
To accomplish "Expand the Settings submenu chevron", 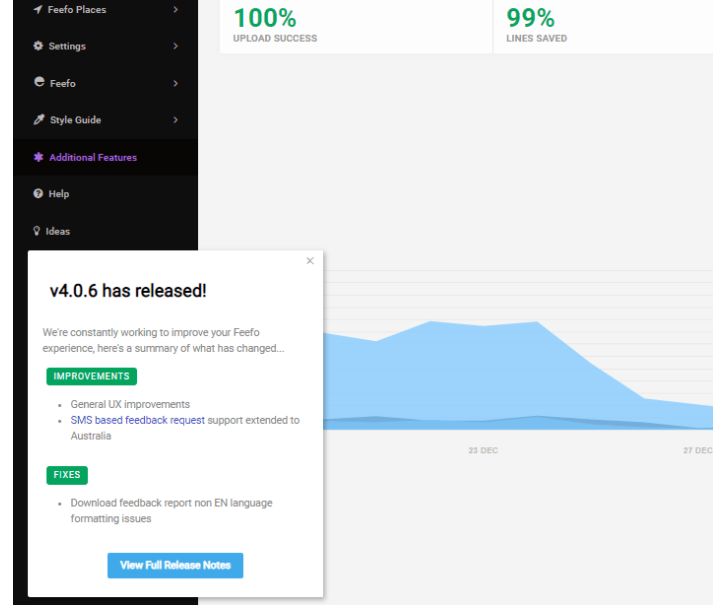I will pos(175,46).
